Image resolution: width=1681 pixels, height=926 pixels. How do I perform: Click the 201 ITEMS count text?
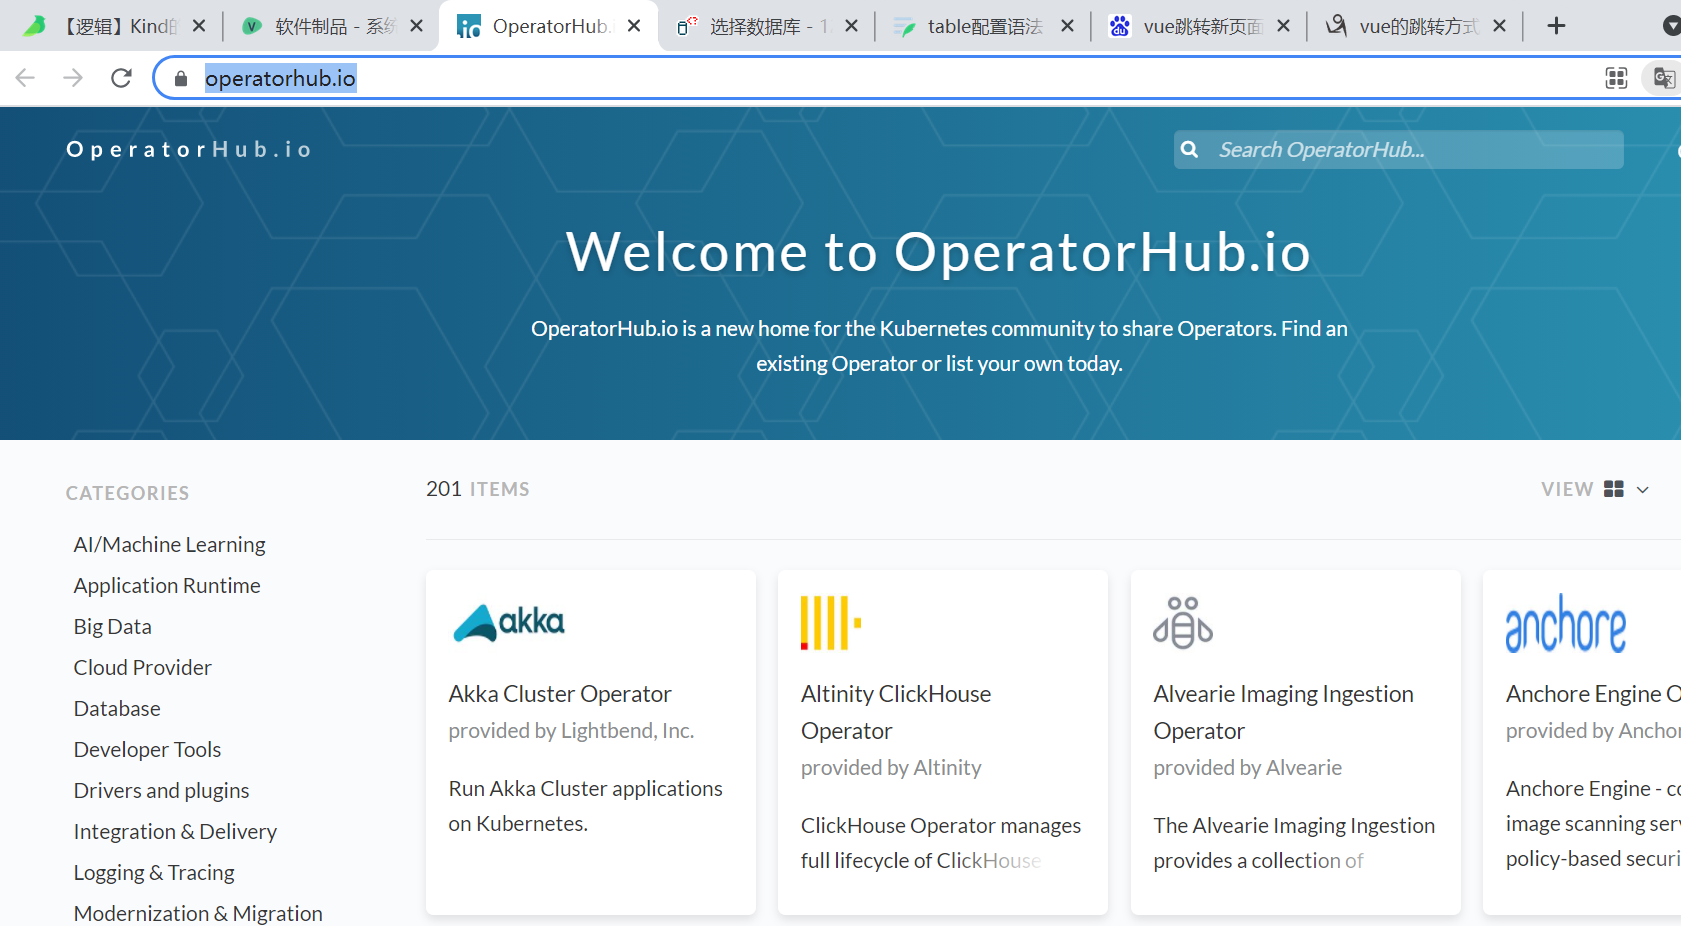tap(478, 489)
